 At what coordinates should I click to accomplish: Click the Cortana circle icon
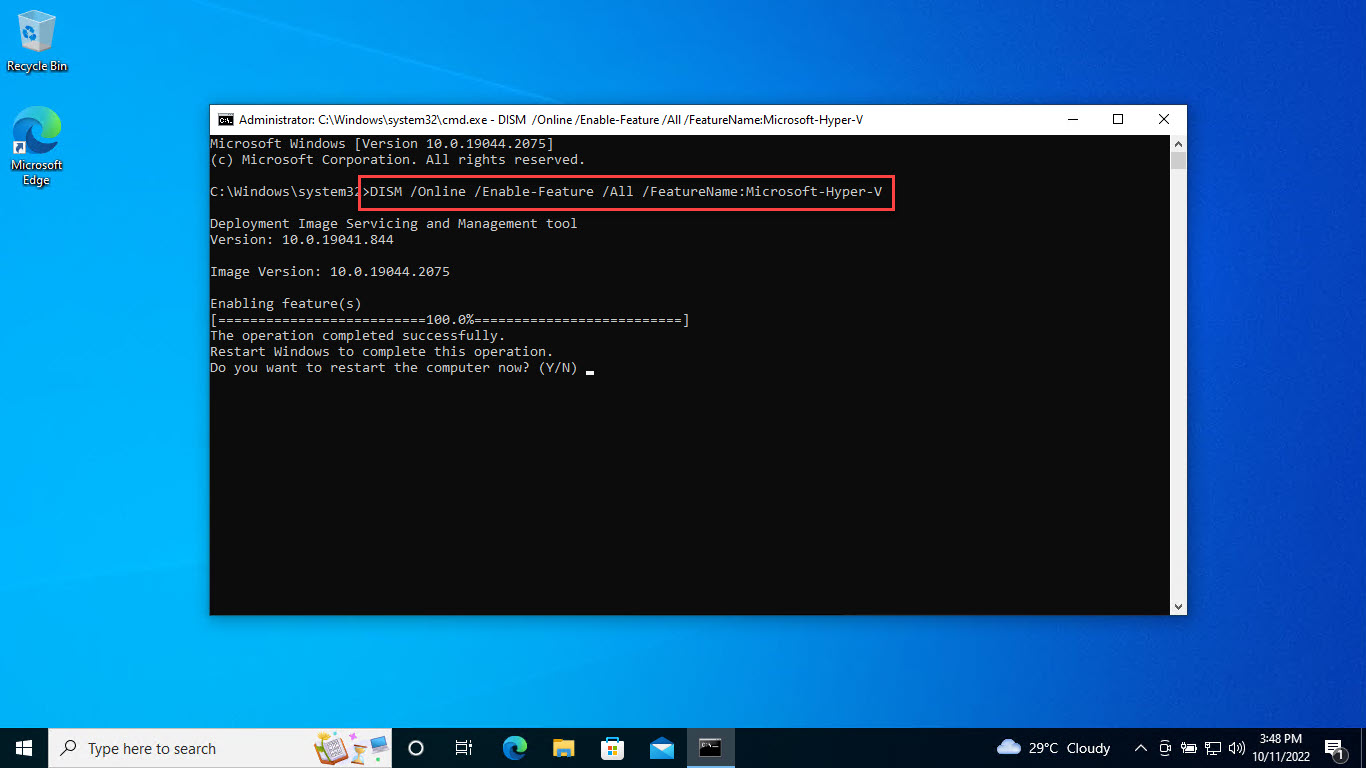[x=416, y=748]
